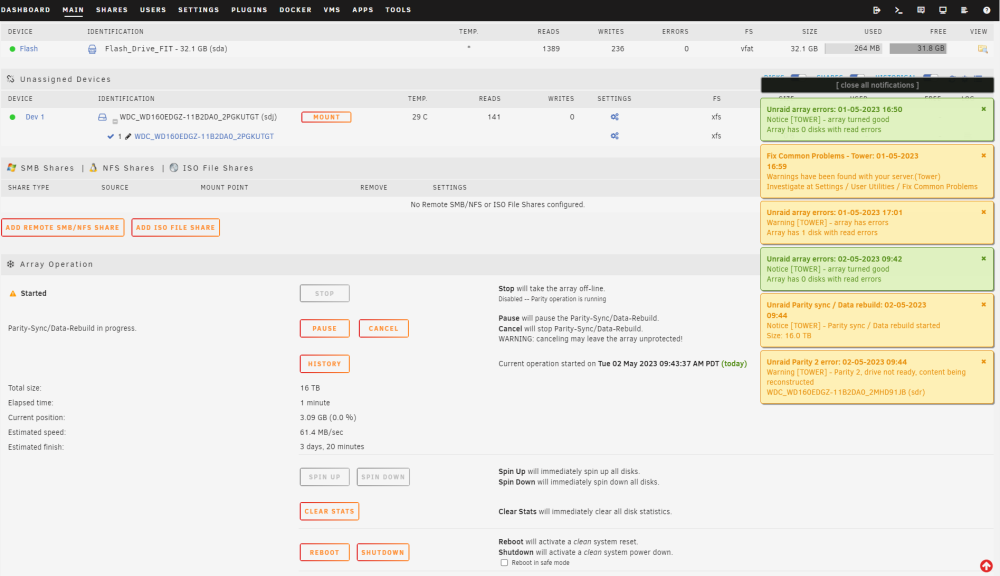This screenshot has height=576, width=1000.
Task: Click the logout icon in top bar
Action: click(877, 10)
